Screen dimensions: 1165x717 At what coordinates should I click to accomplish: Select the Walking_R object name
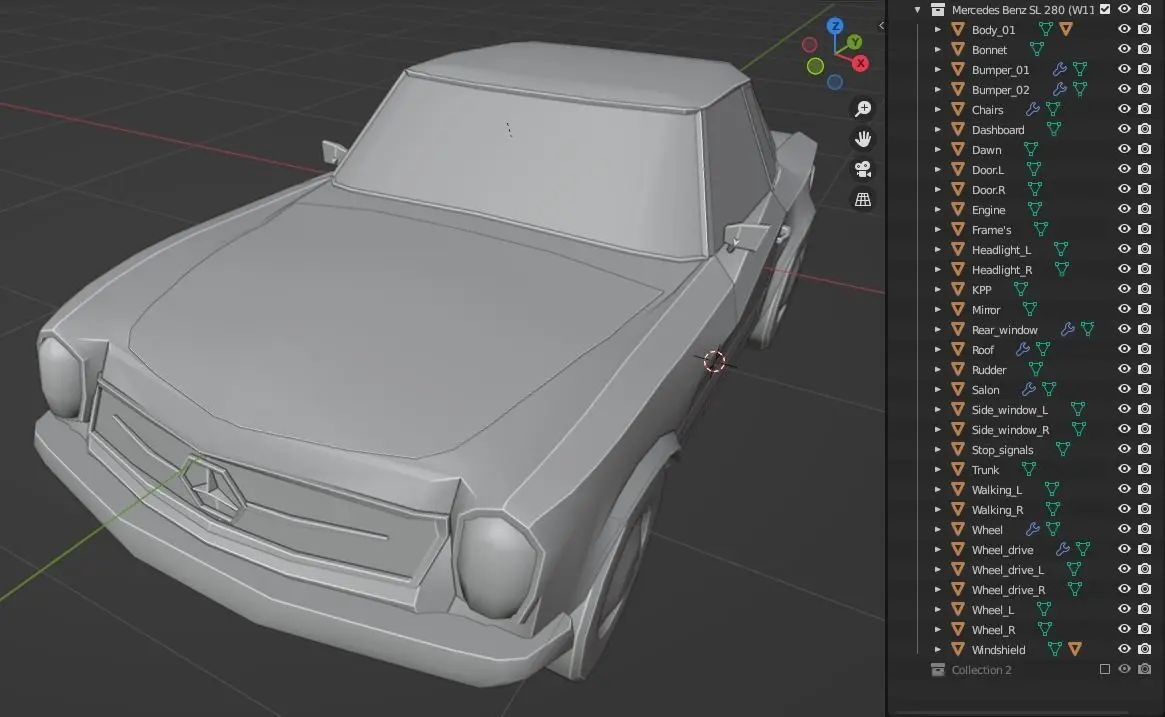[997, 510]
